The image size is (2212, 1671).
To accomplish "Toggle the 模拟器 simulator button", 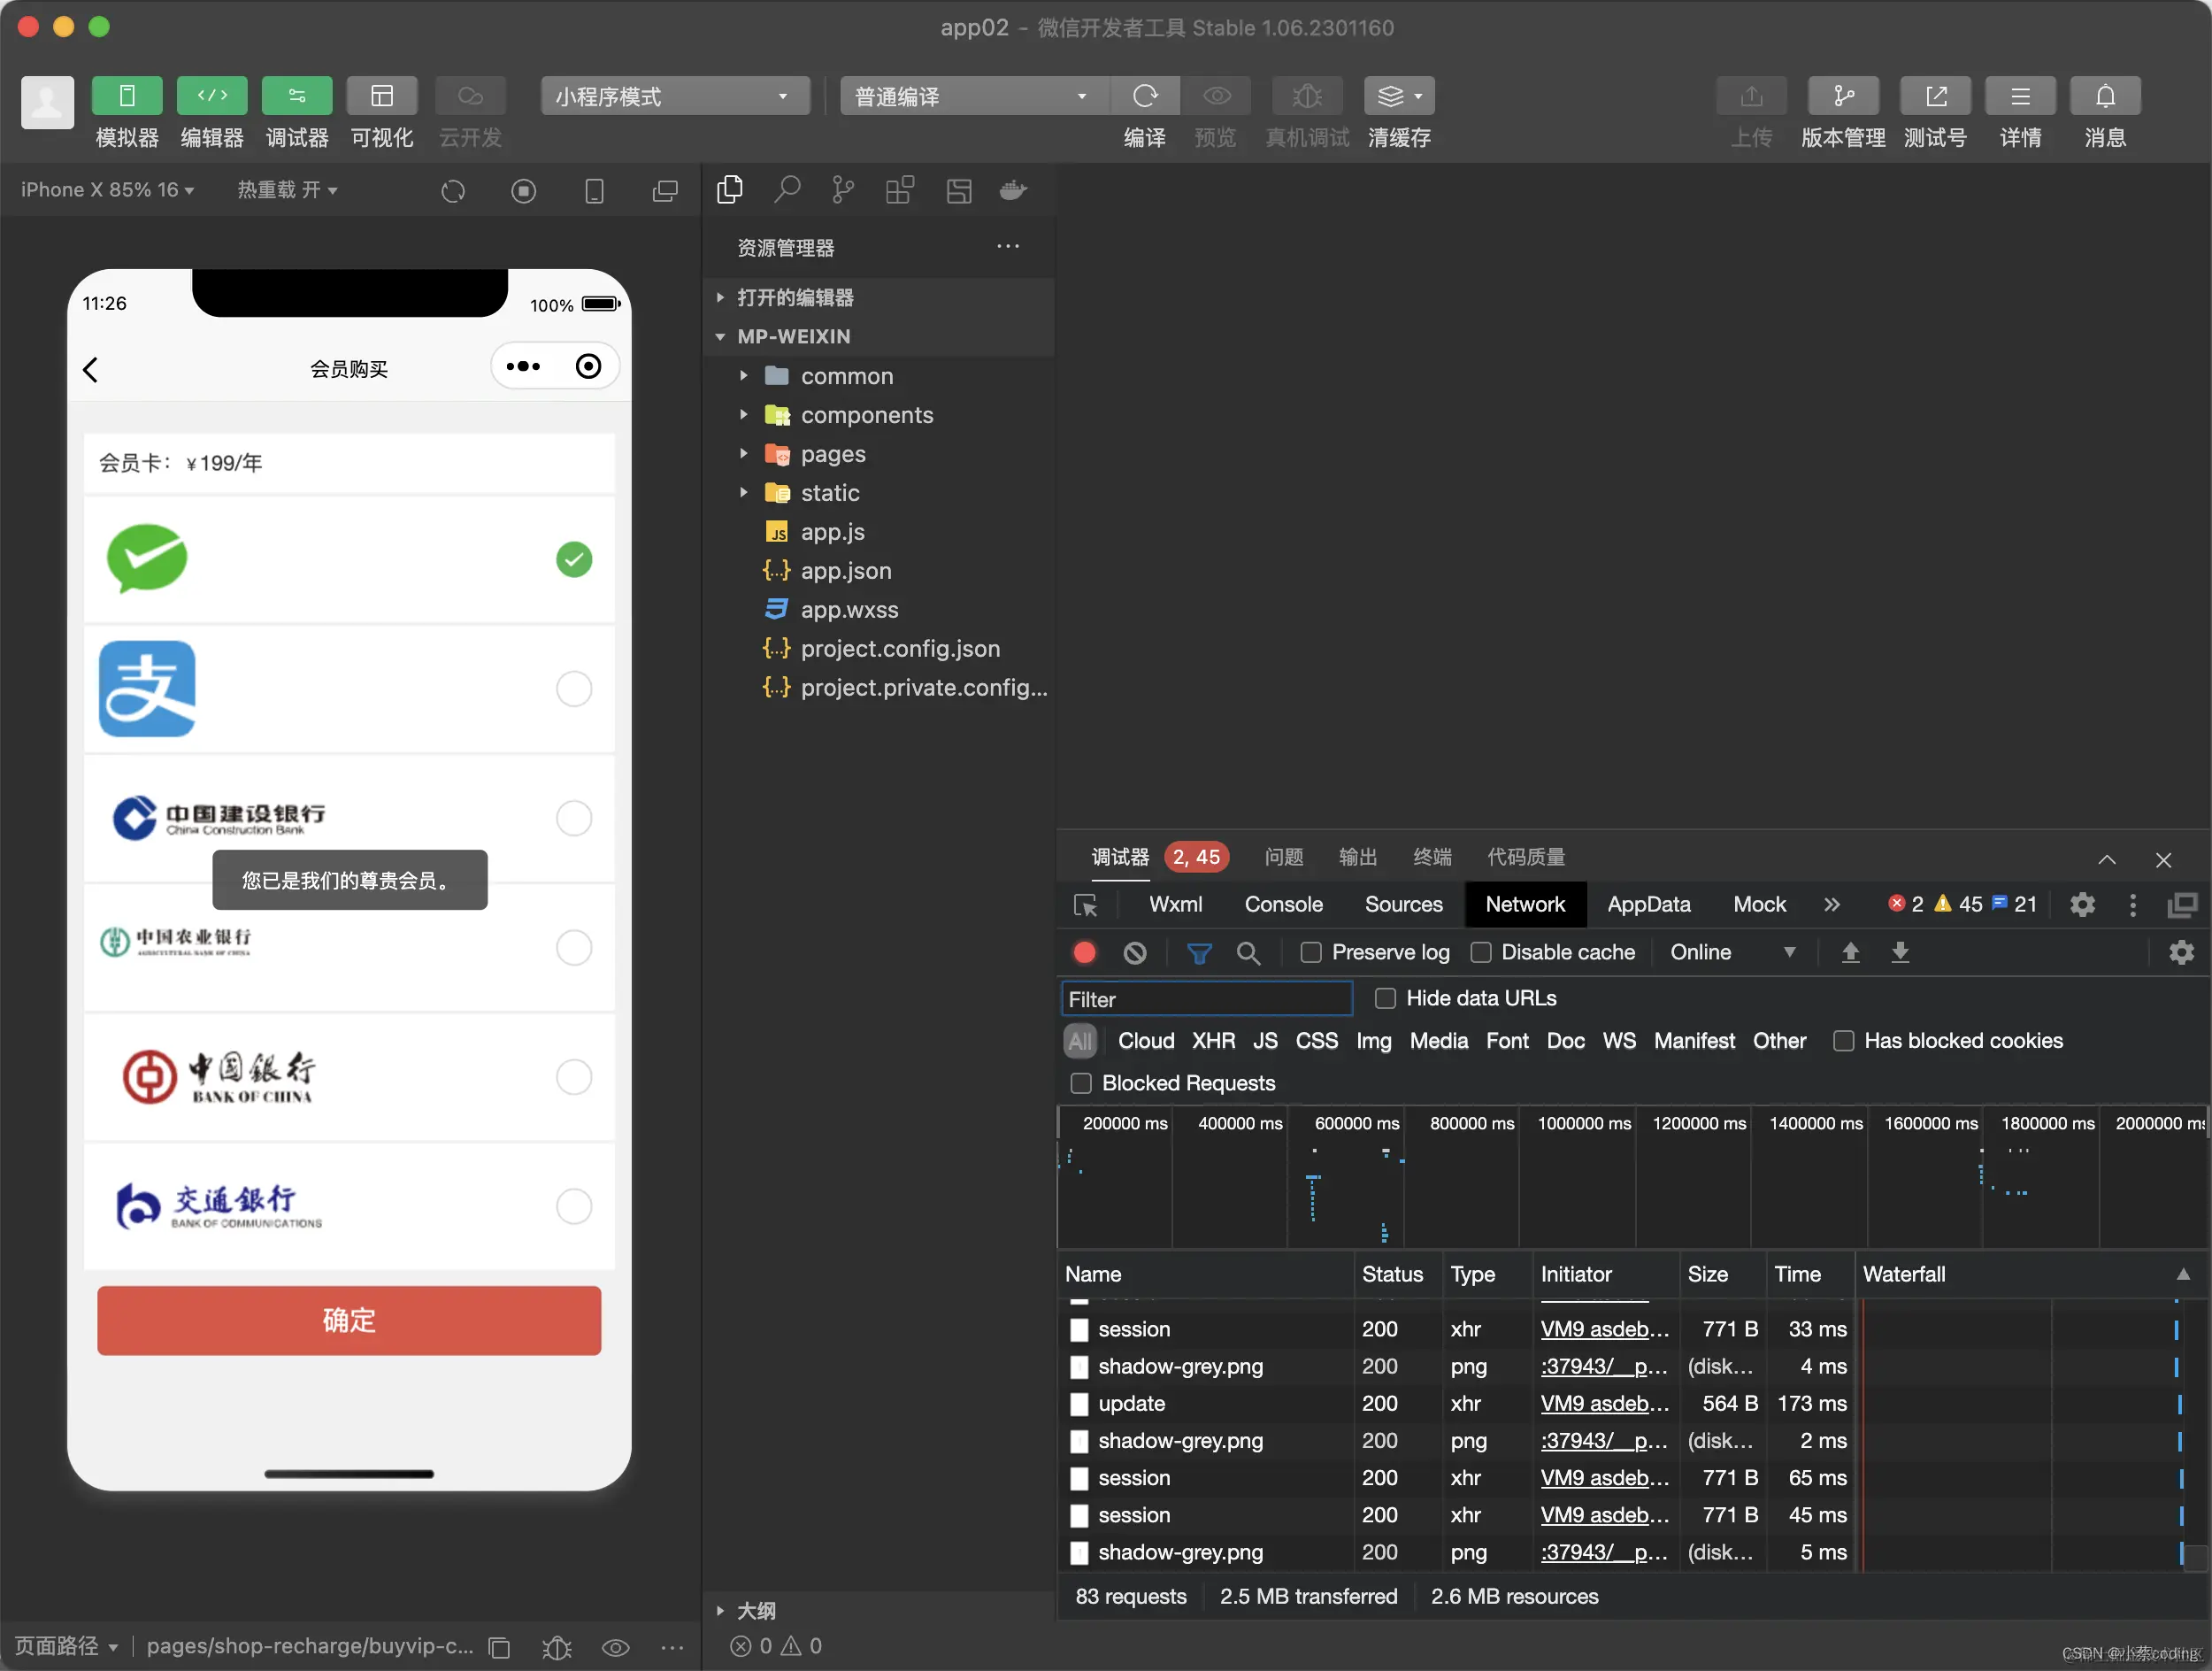I will tap(127, 96).
